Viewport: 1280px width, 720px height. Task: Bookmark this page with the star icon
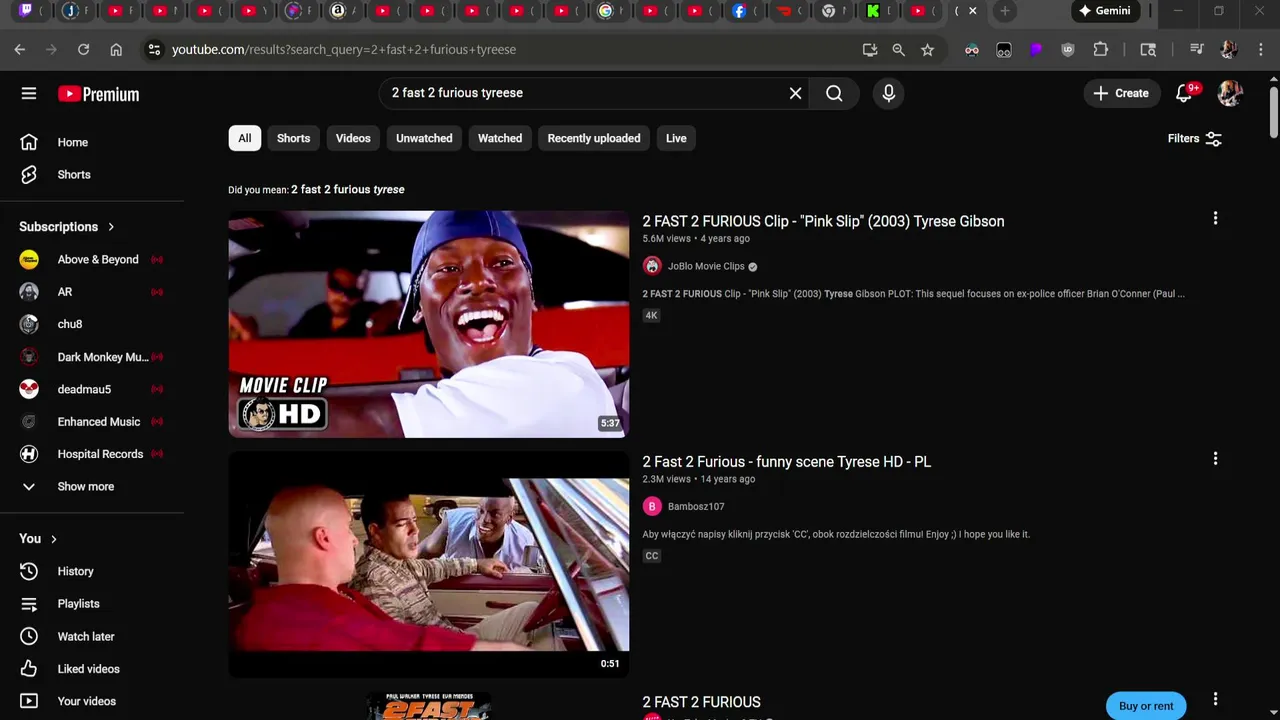927,49
